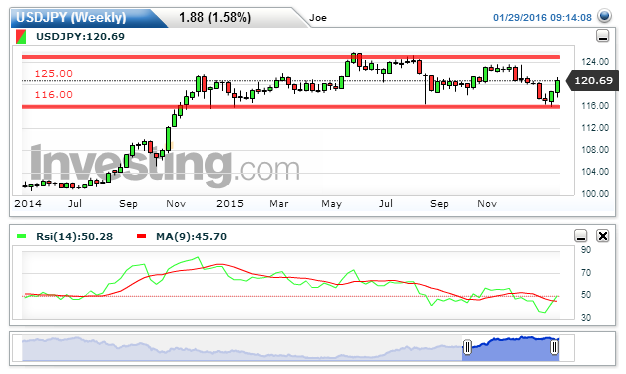Click the 104.00 price axis label
This screenshot has height=374, width=626.
595,172
